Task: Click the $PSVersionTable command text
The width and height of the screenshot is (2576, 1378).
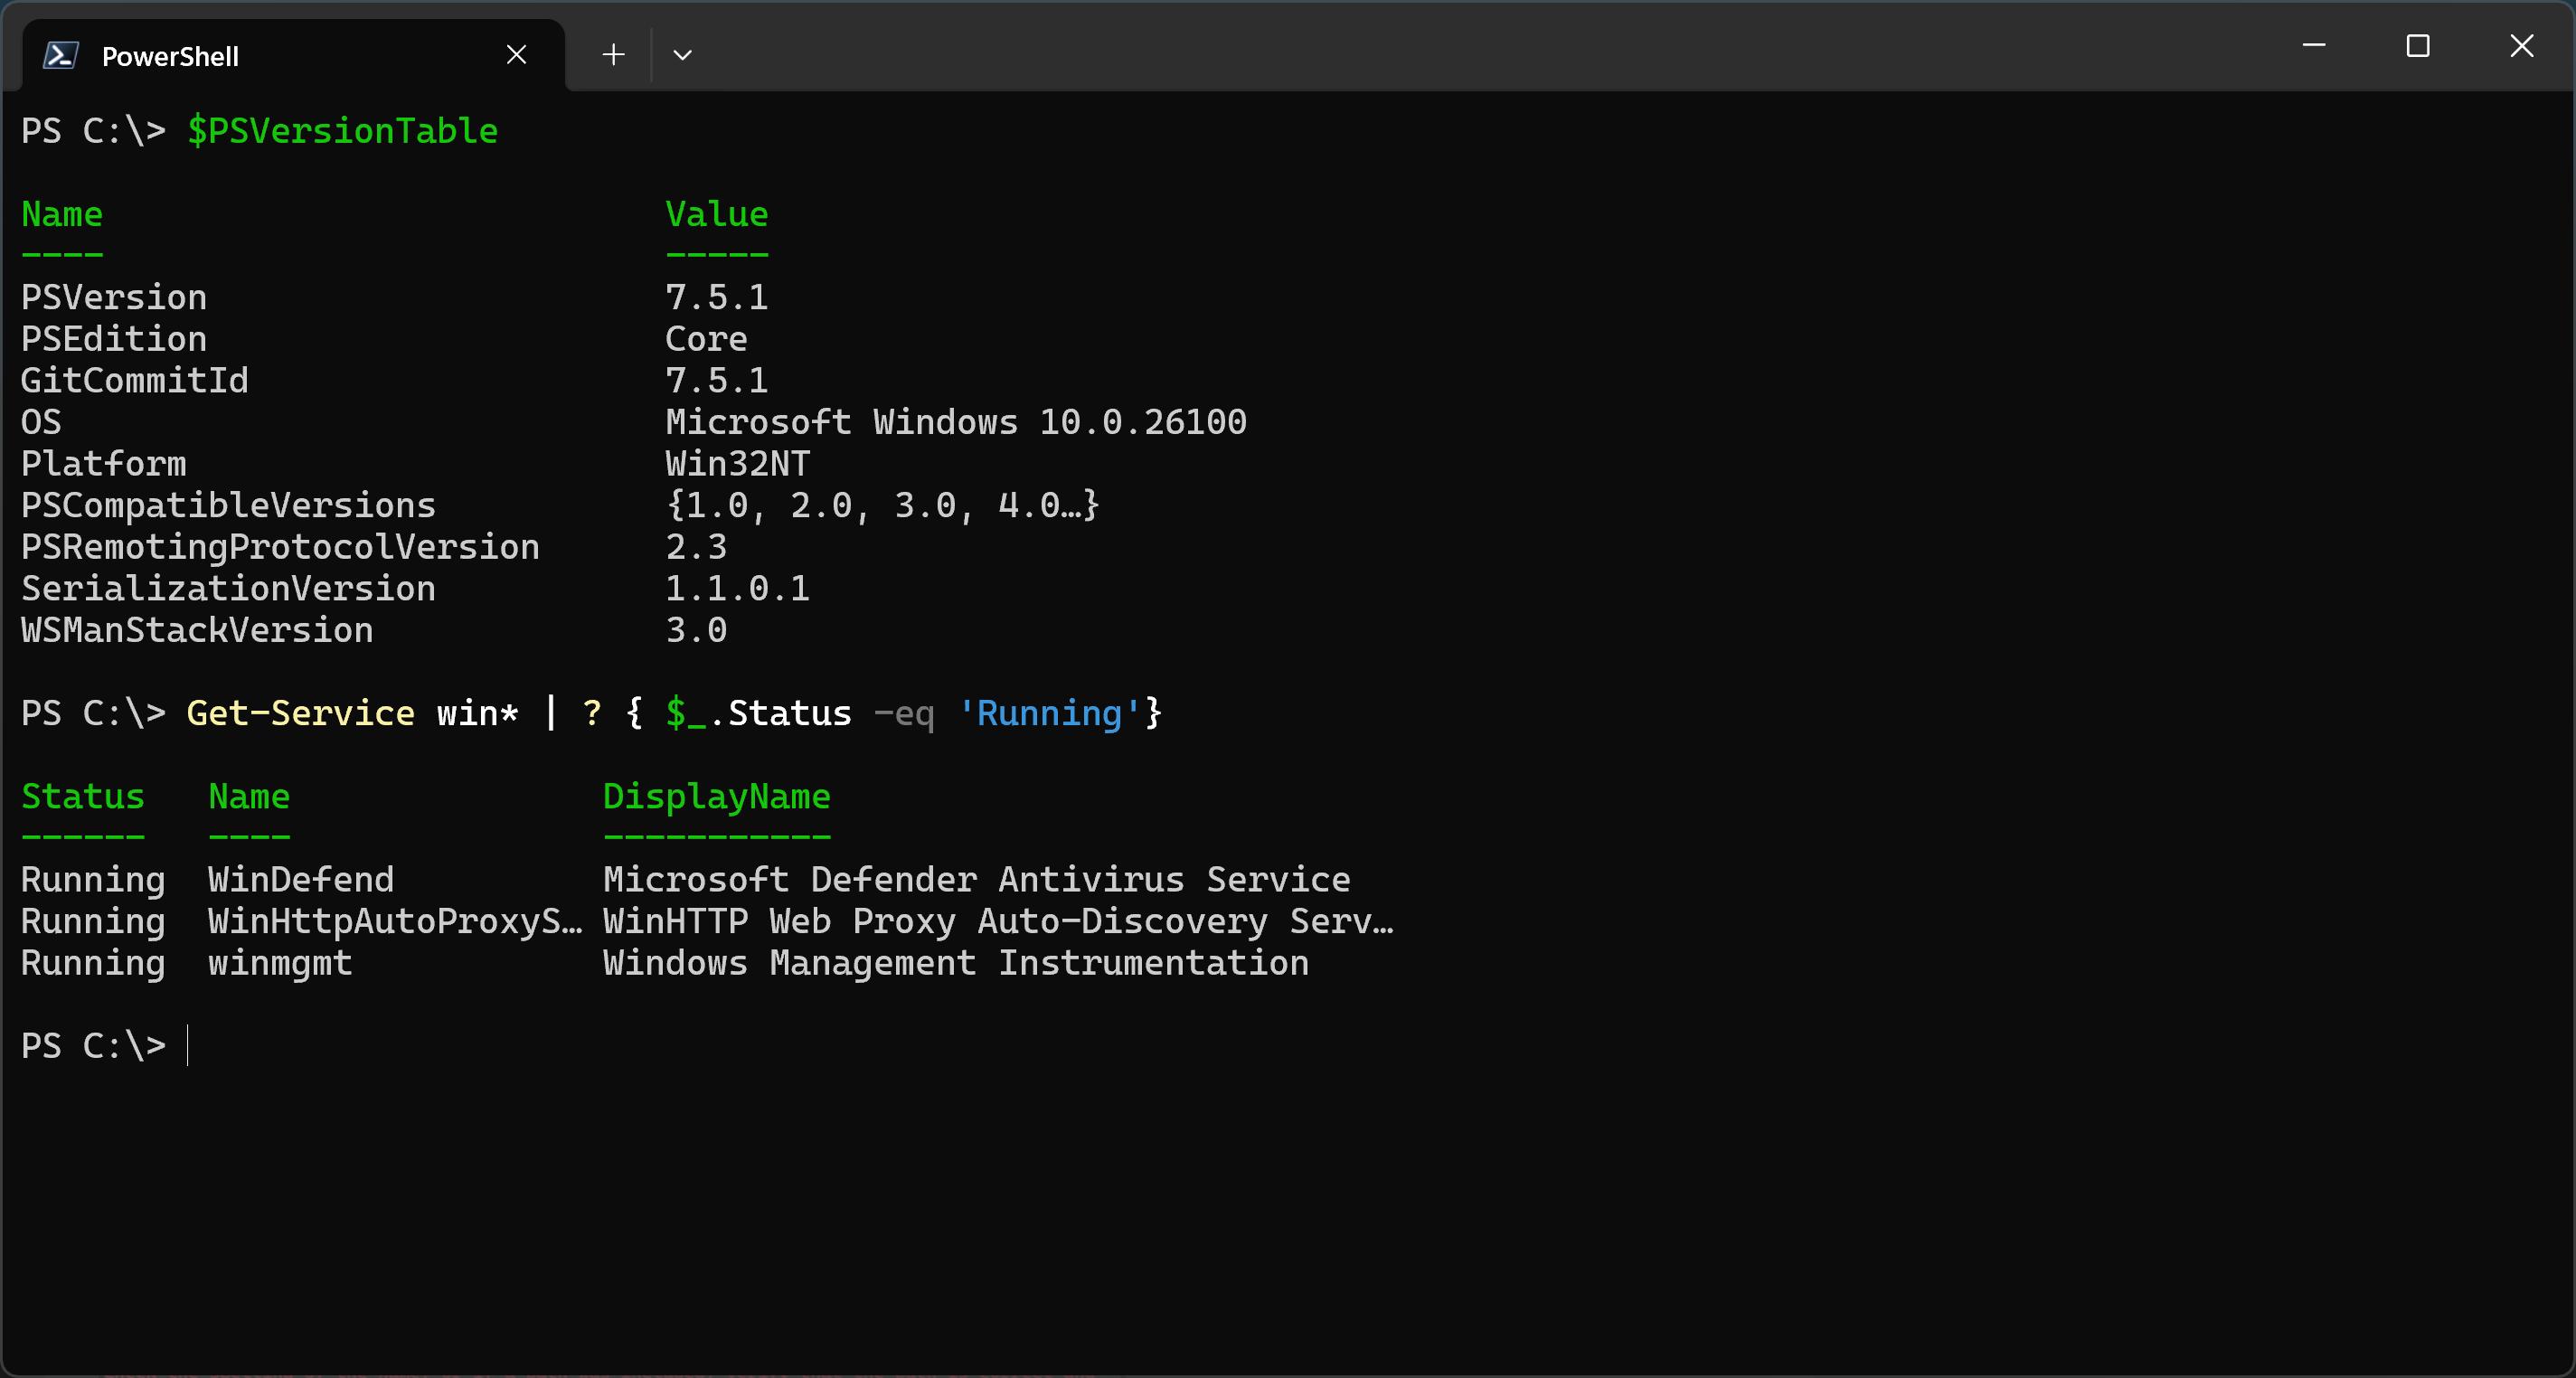Action: [x=342, y=131]
